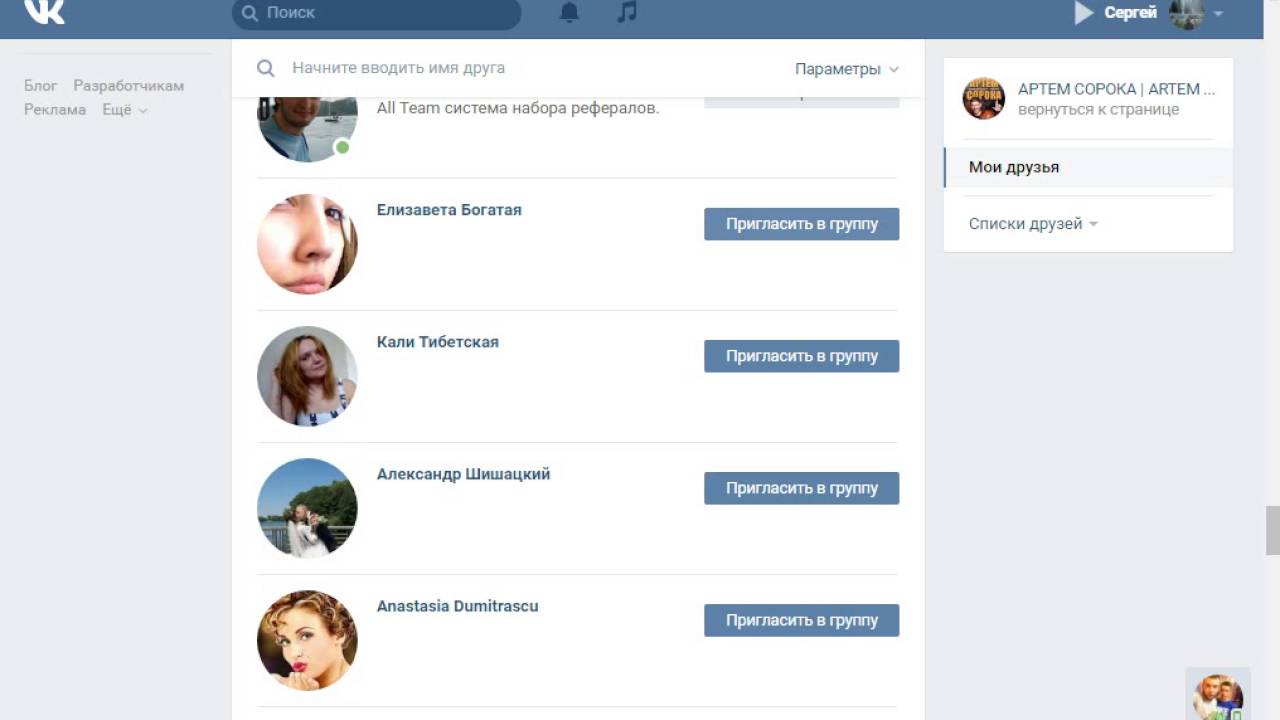Open VK home via the logo
1280x720 pixels.
pyautogui.click(x=44, y=10)
